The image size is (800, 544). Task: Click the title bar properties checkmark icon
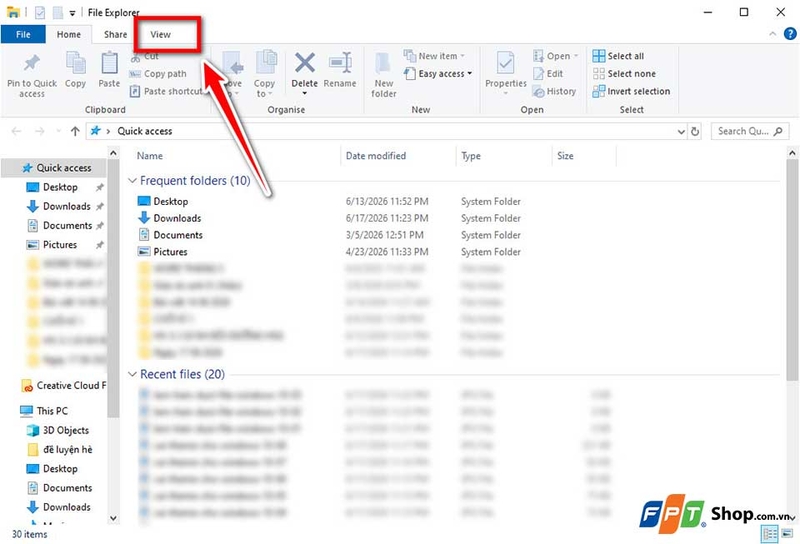click(40, 12)
